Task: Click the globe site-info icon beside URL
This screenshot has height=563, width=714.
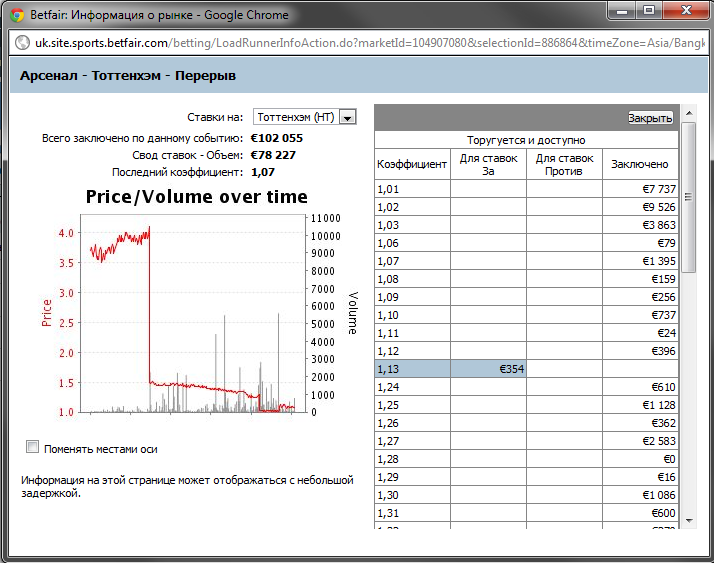Action: 22,43
